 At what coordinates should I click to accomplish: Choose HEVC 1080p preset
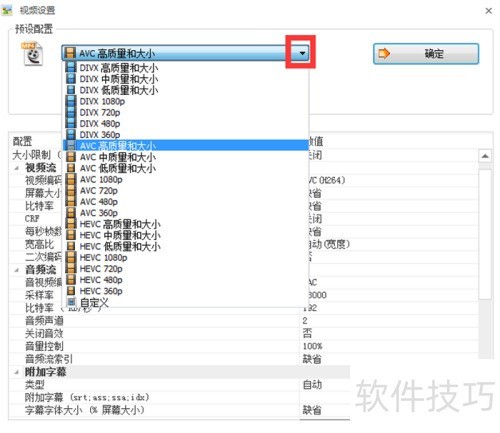(186, 258)
